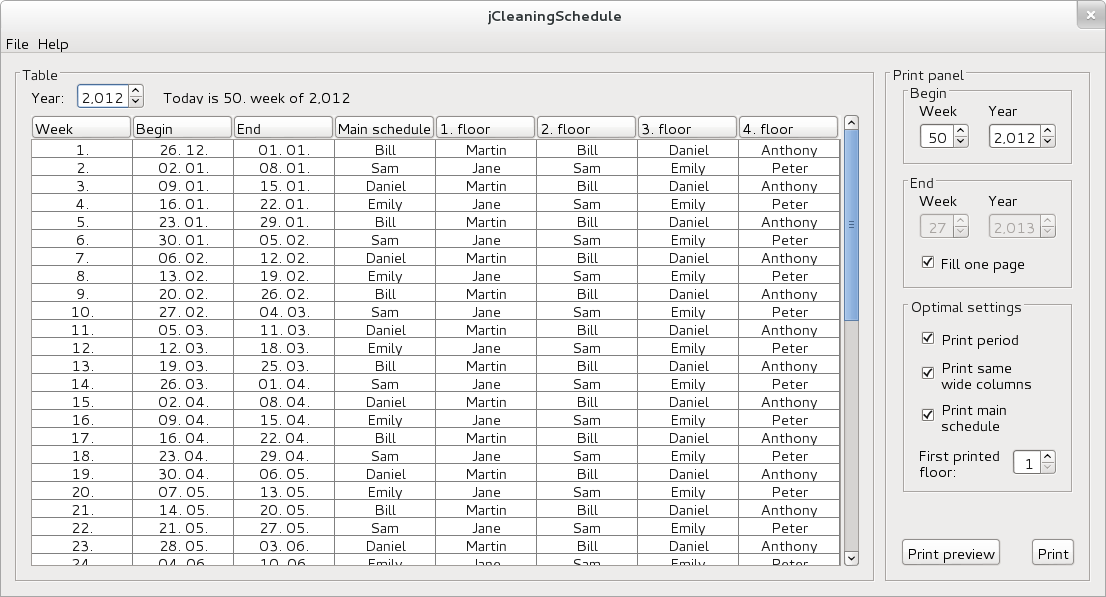Select Main schedule cell Emily in week 12

pos(385,348)
